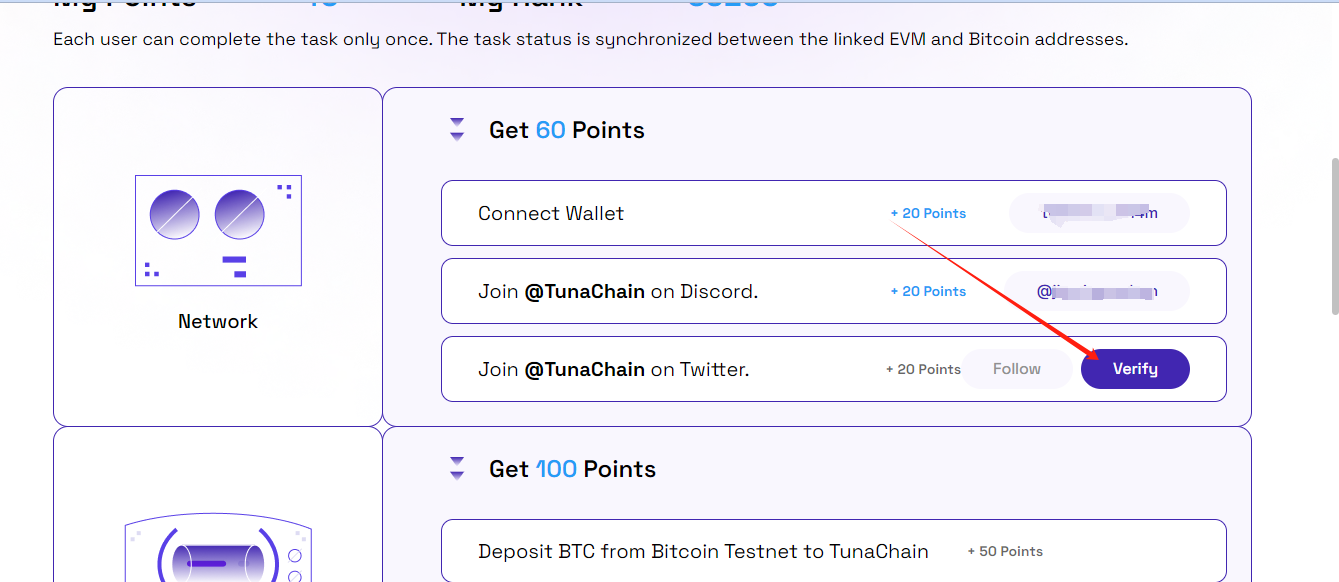Click the Get 60 Points heading
The image size is (1339, 582).
click(566, 130)
